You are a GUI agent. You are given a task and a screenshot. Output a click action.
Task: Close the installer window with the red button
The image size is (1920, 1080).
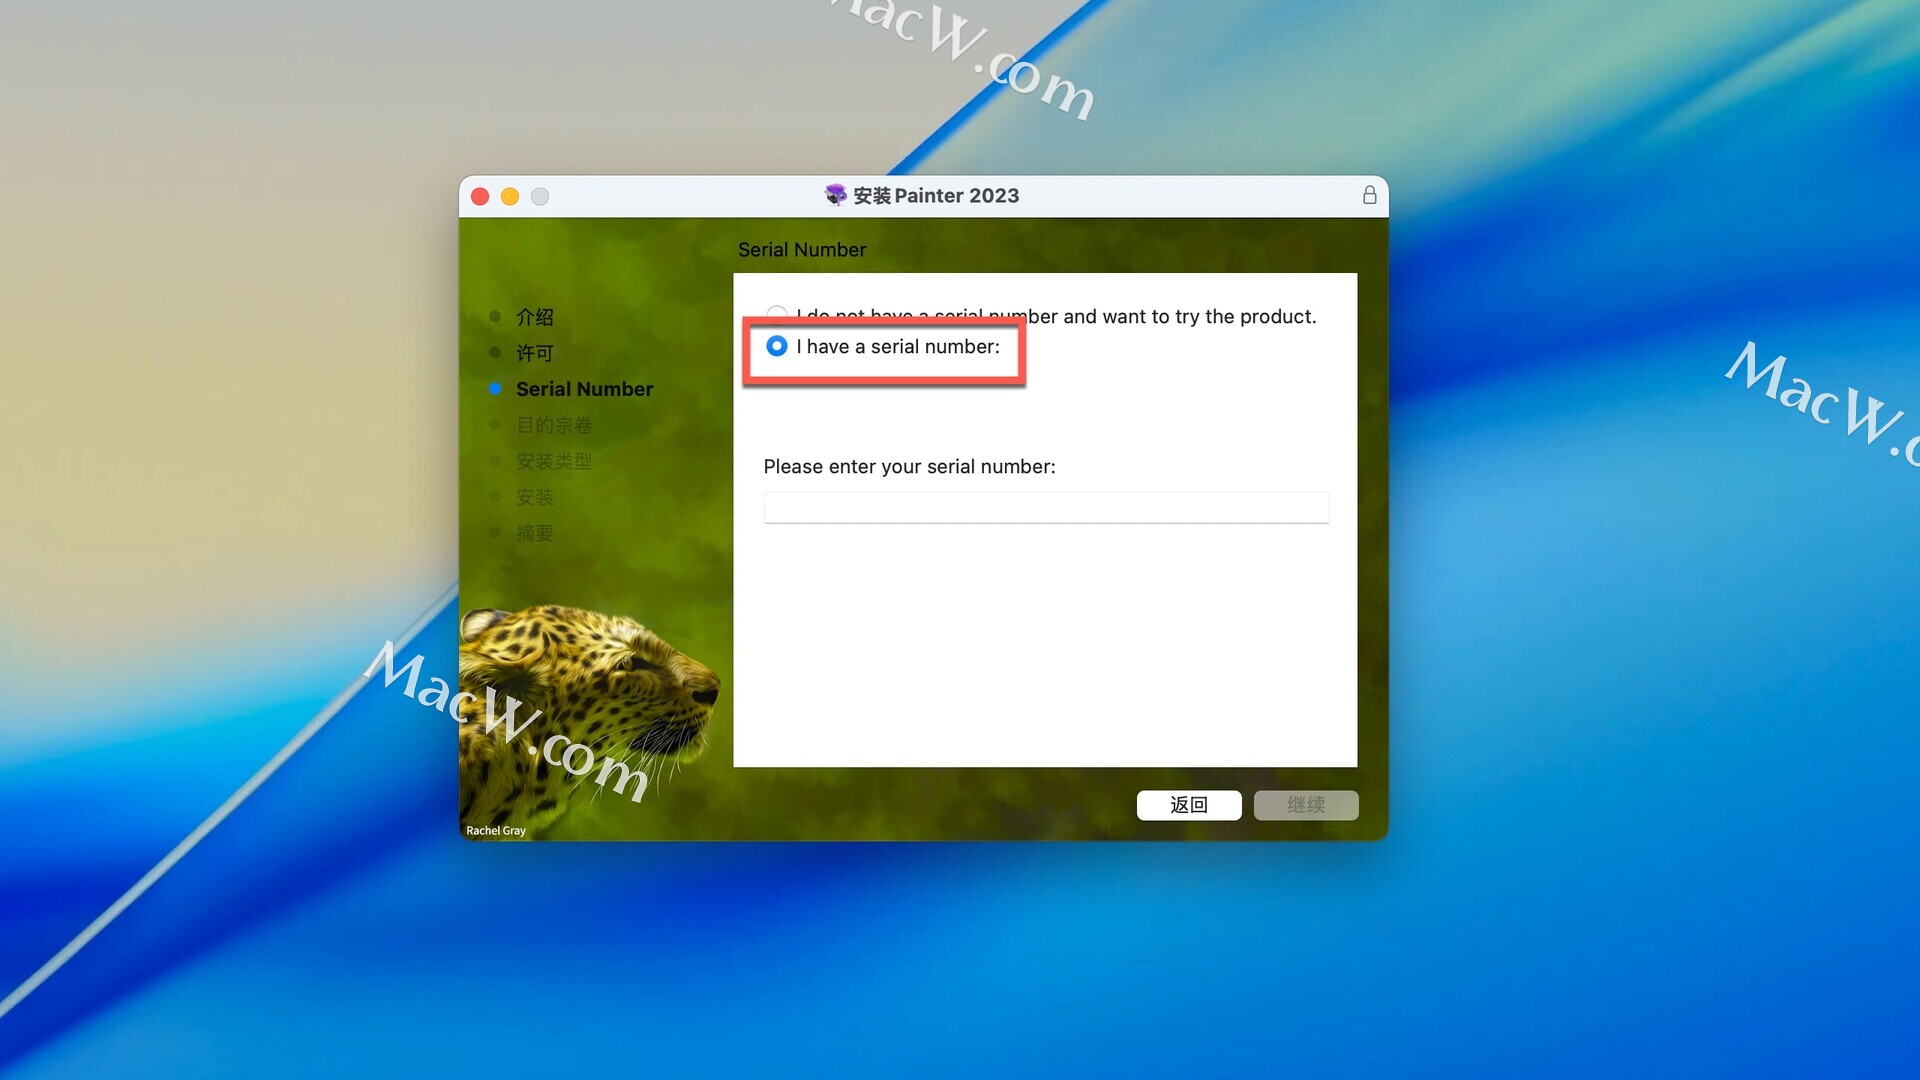480,196
